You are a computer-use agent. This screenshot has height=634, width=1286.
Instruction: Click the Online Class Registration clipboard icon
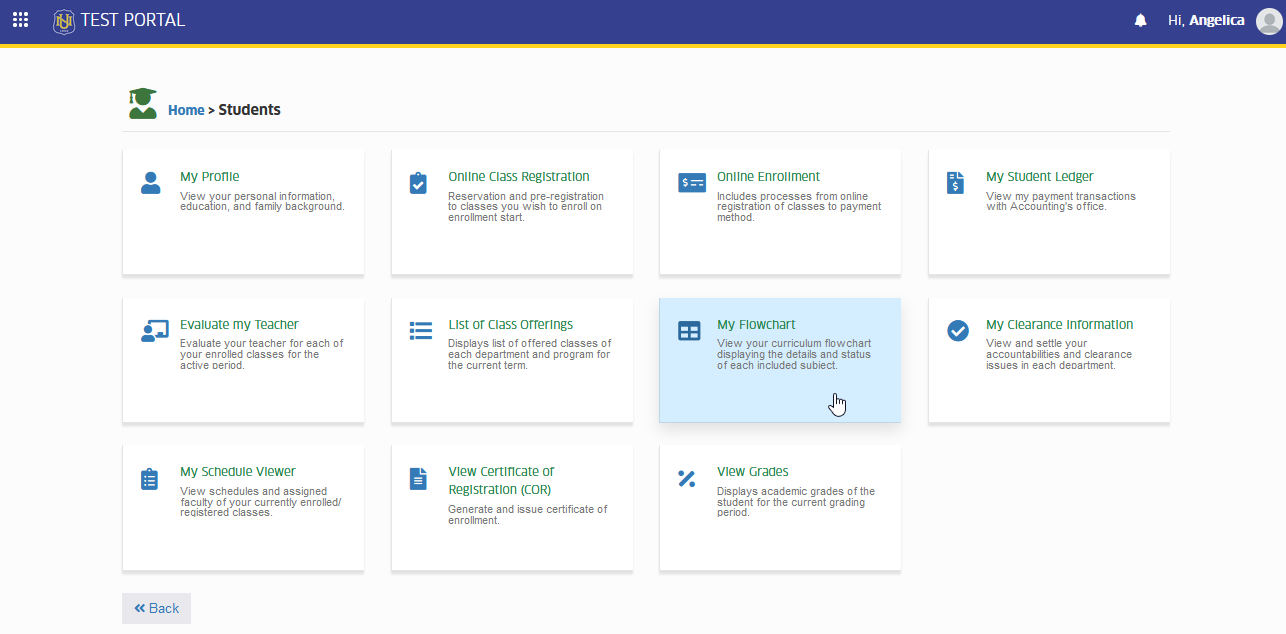tap(419, 183)
